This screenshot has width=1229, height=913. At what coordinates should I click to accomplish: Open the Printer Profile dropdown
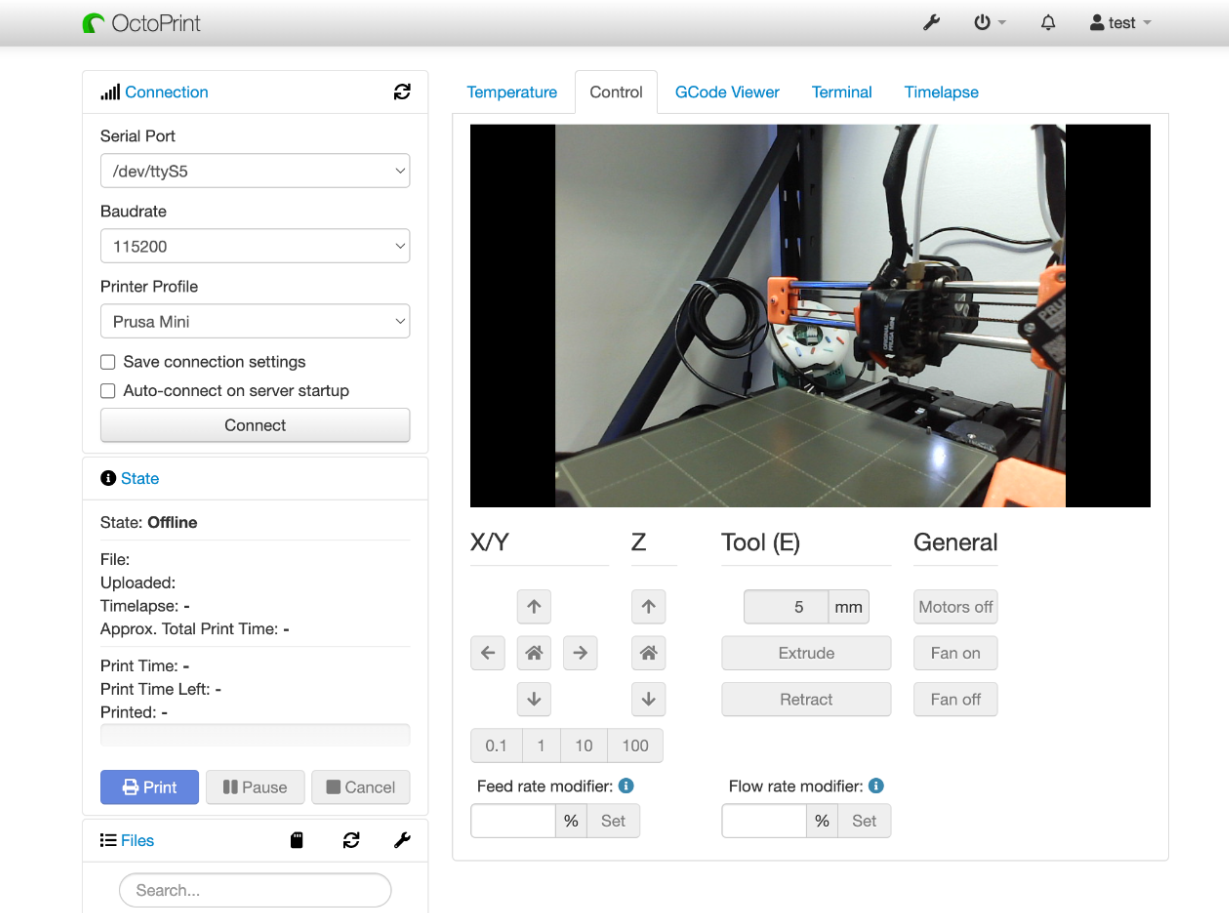[255, 321]
